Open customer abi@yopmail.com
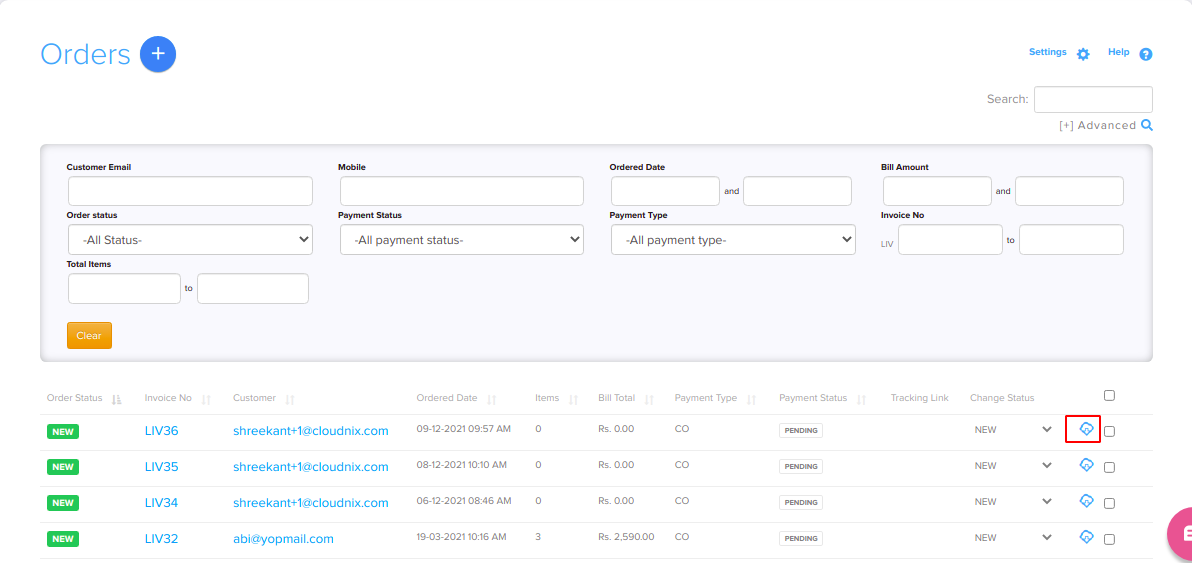 [284, 539]
